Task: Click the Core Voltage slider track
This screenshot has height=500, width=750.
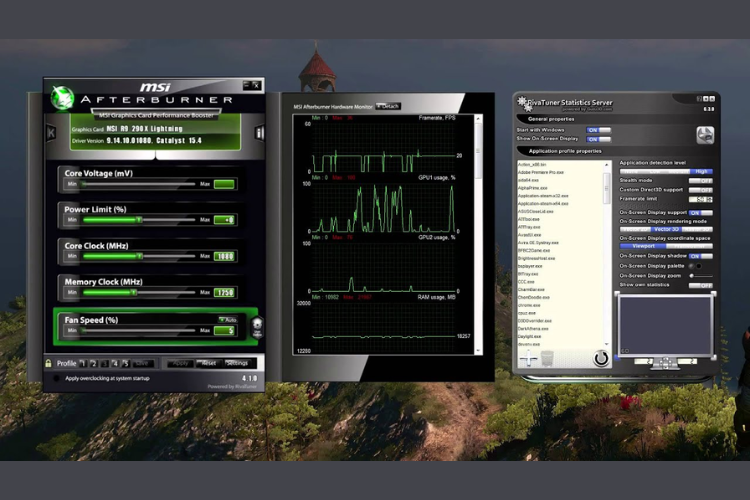Action: pos(139,184)
